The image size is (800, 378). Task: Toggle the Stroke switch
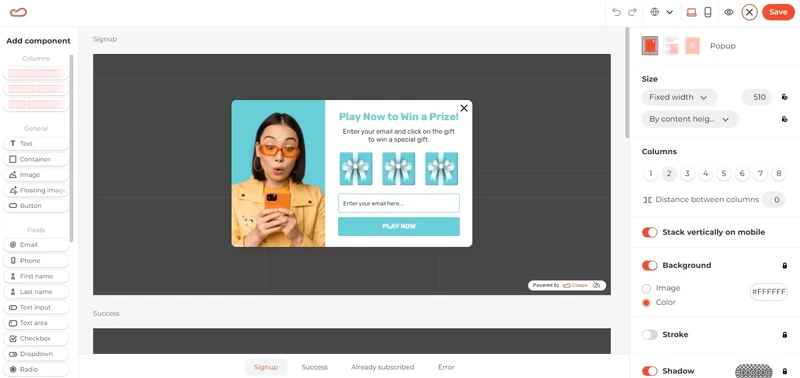click(649, 335)
